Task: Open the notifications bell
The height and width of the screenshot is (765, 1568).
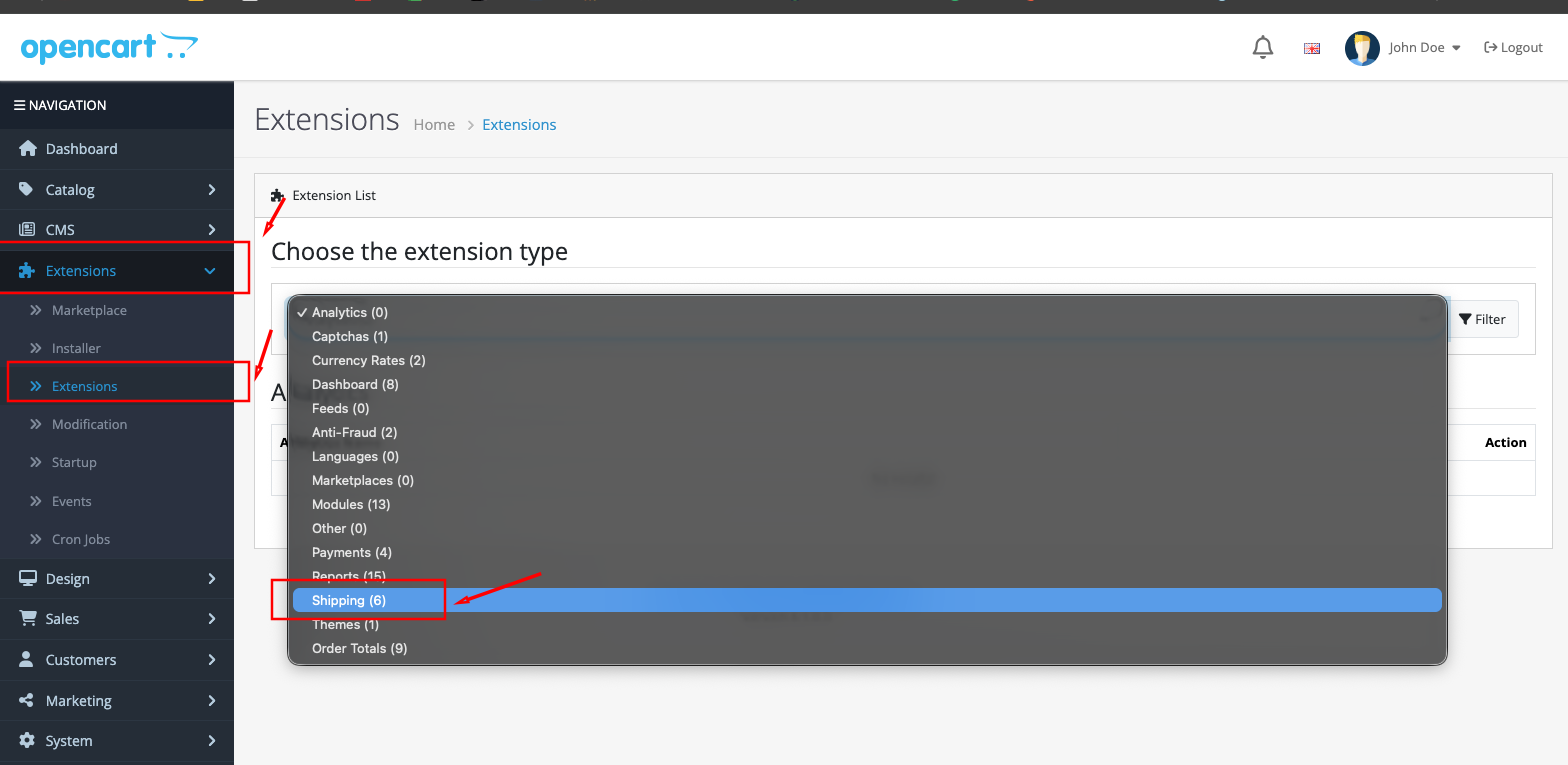Action: 1263,47
